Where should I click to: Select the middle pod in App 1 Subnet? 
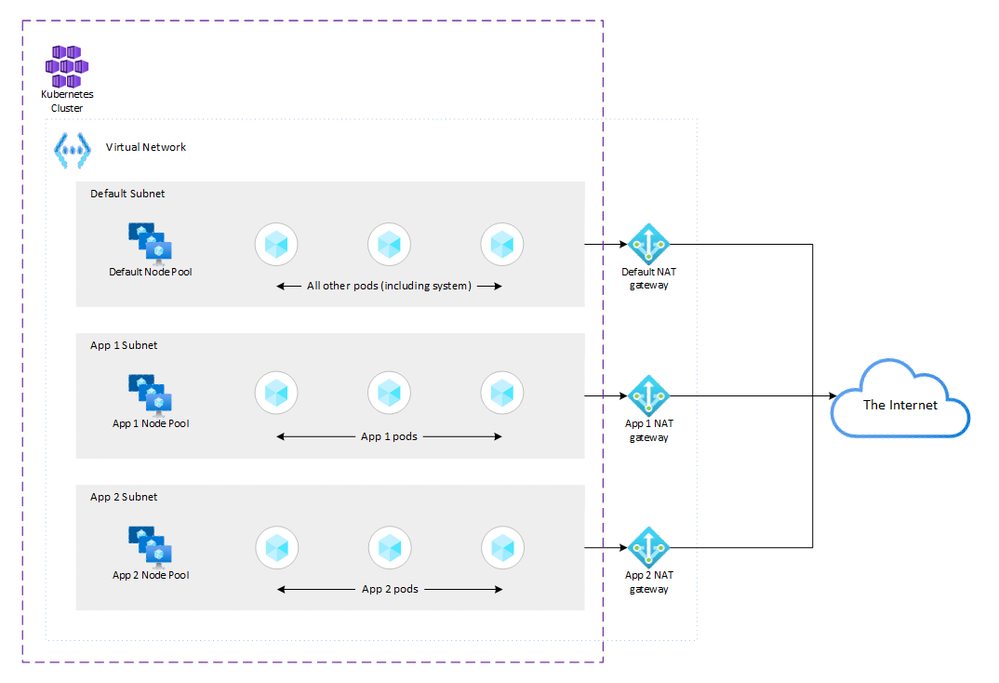(389, 392)
